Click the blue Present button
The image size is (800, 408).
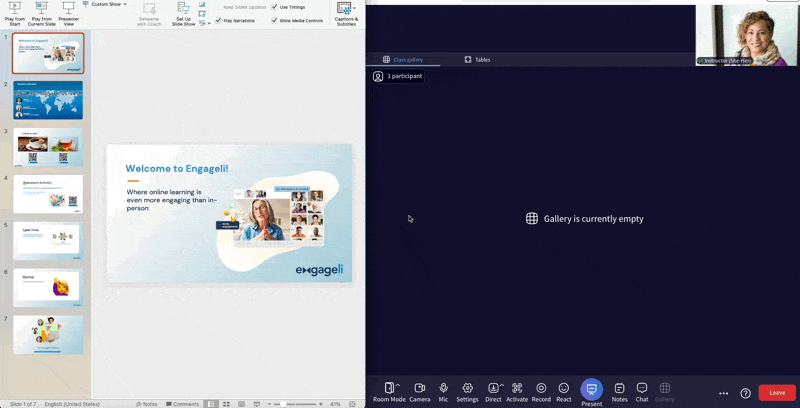(591, 389)
